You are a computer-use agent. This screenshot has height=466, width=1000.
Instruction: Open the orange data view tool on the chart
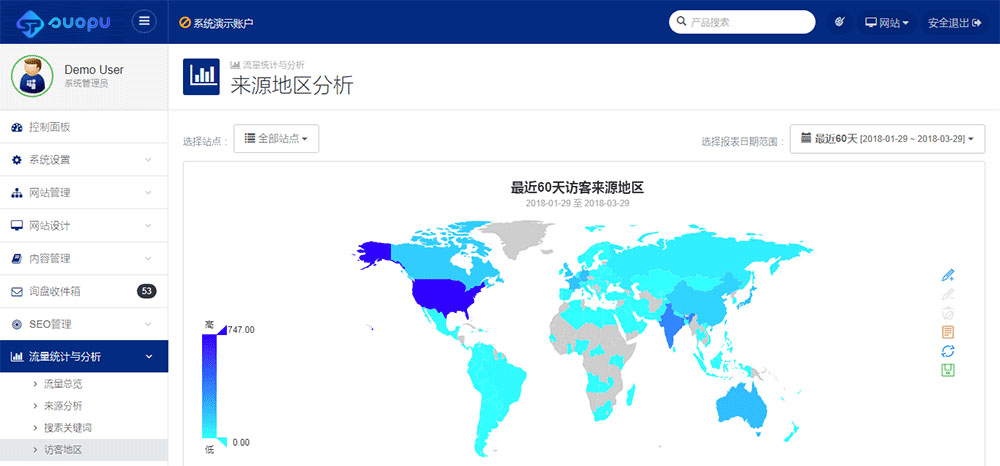click(948, 332)
